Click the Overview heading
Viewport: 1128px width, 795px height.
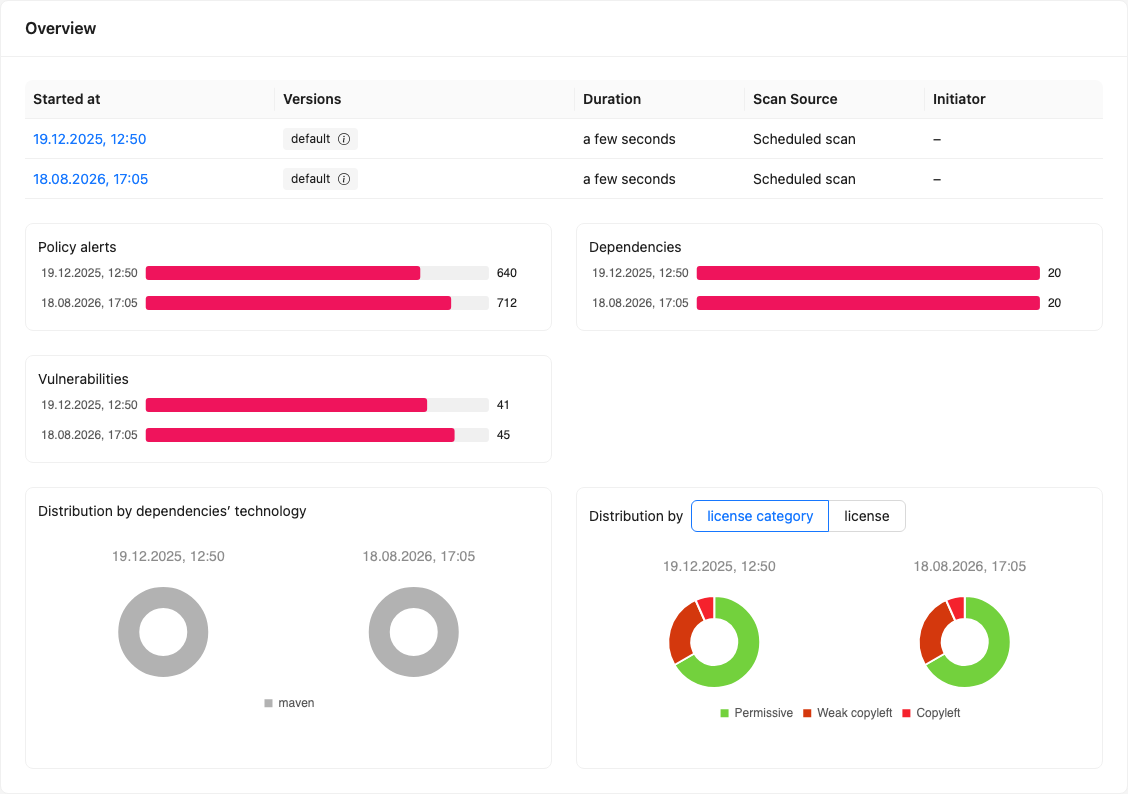coord(60,28)
